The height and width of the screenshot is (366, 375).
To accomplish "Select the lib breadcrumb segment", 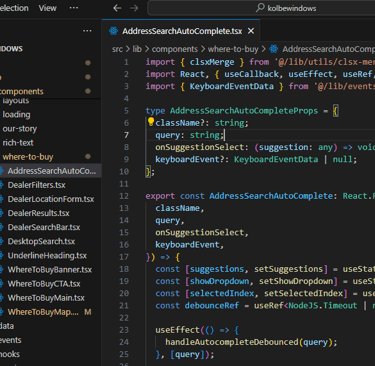I will (137, 49).
